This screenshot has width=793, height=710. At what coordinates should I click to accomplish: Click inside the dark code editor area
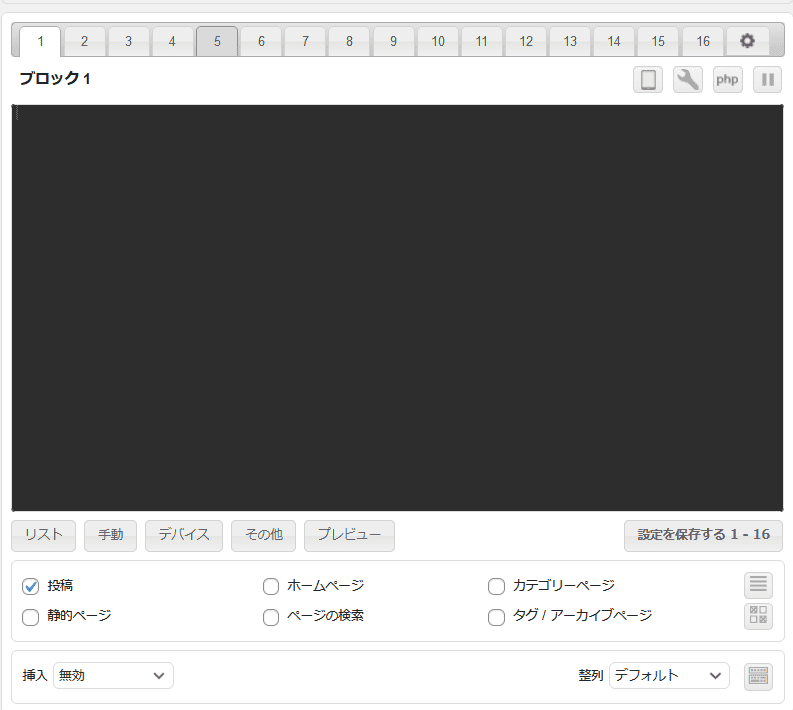(x=397, y=308)
